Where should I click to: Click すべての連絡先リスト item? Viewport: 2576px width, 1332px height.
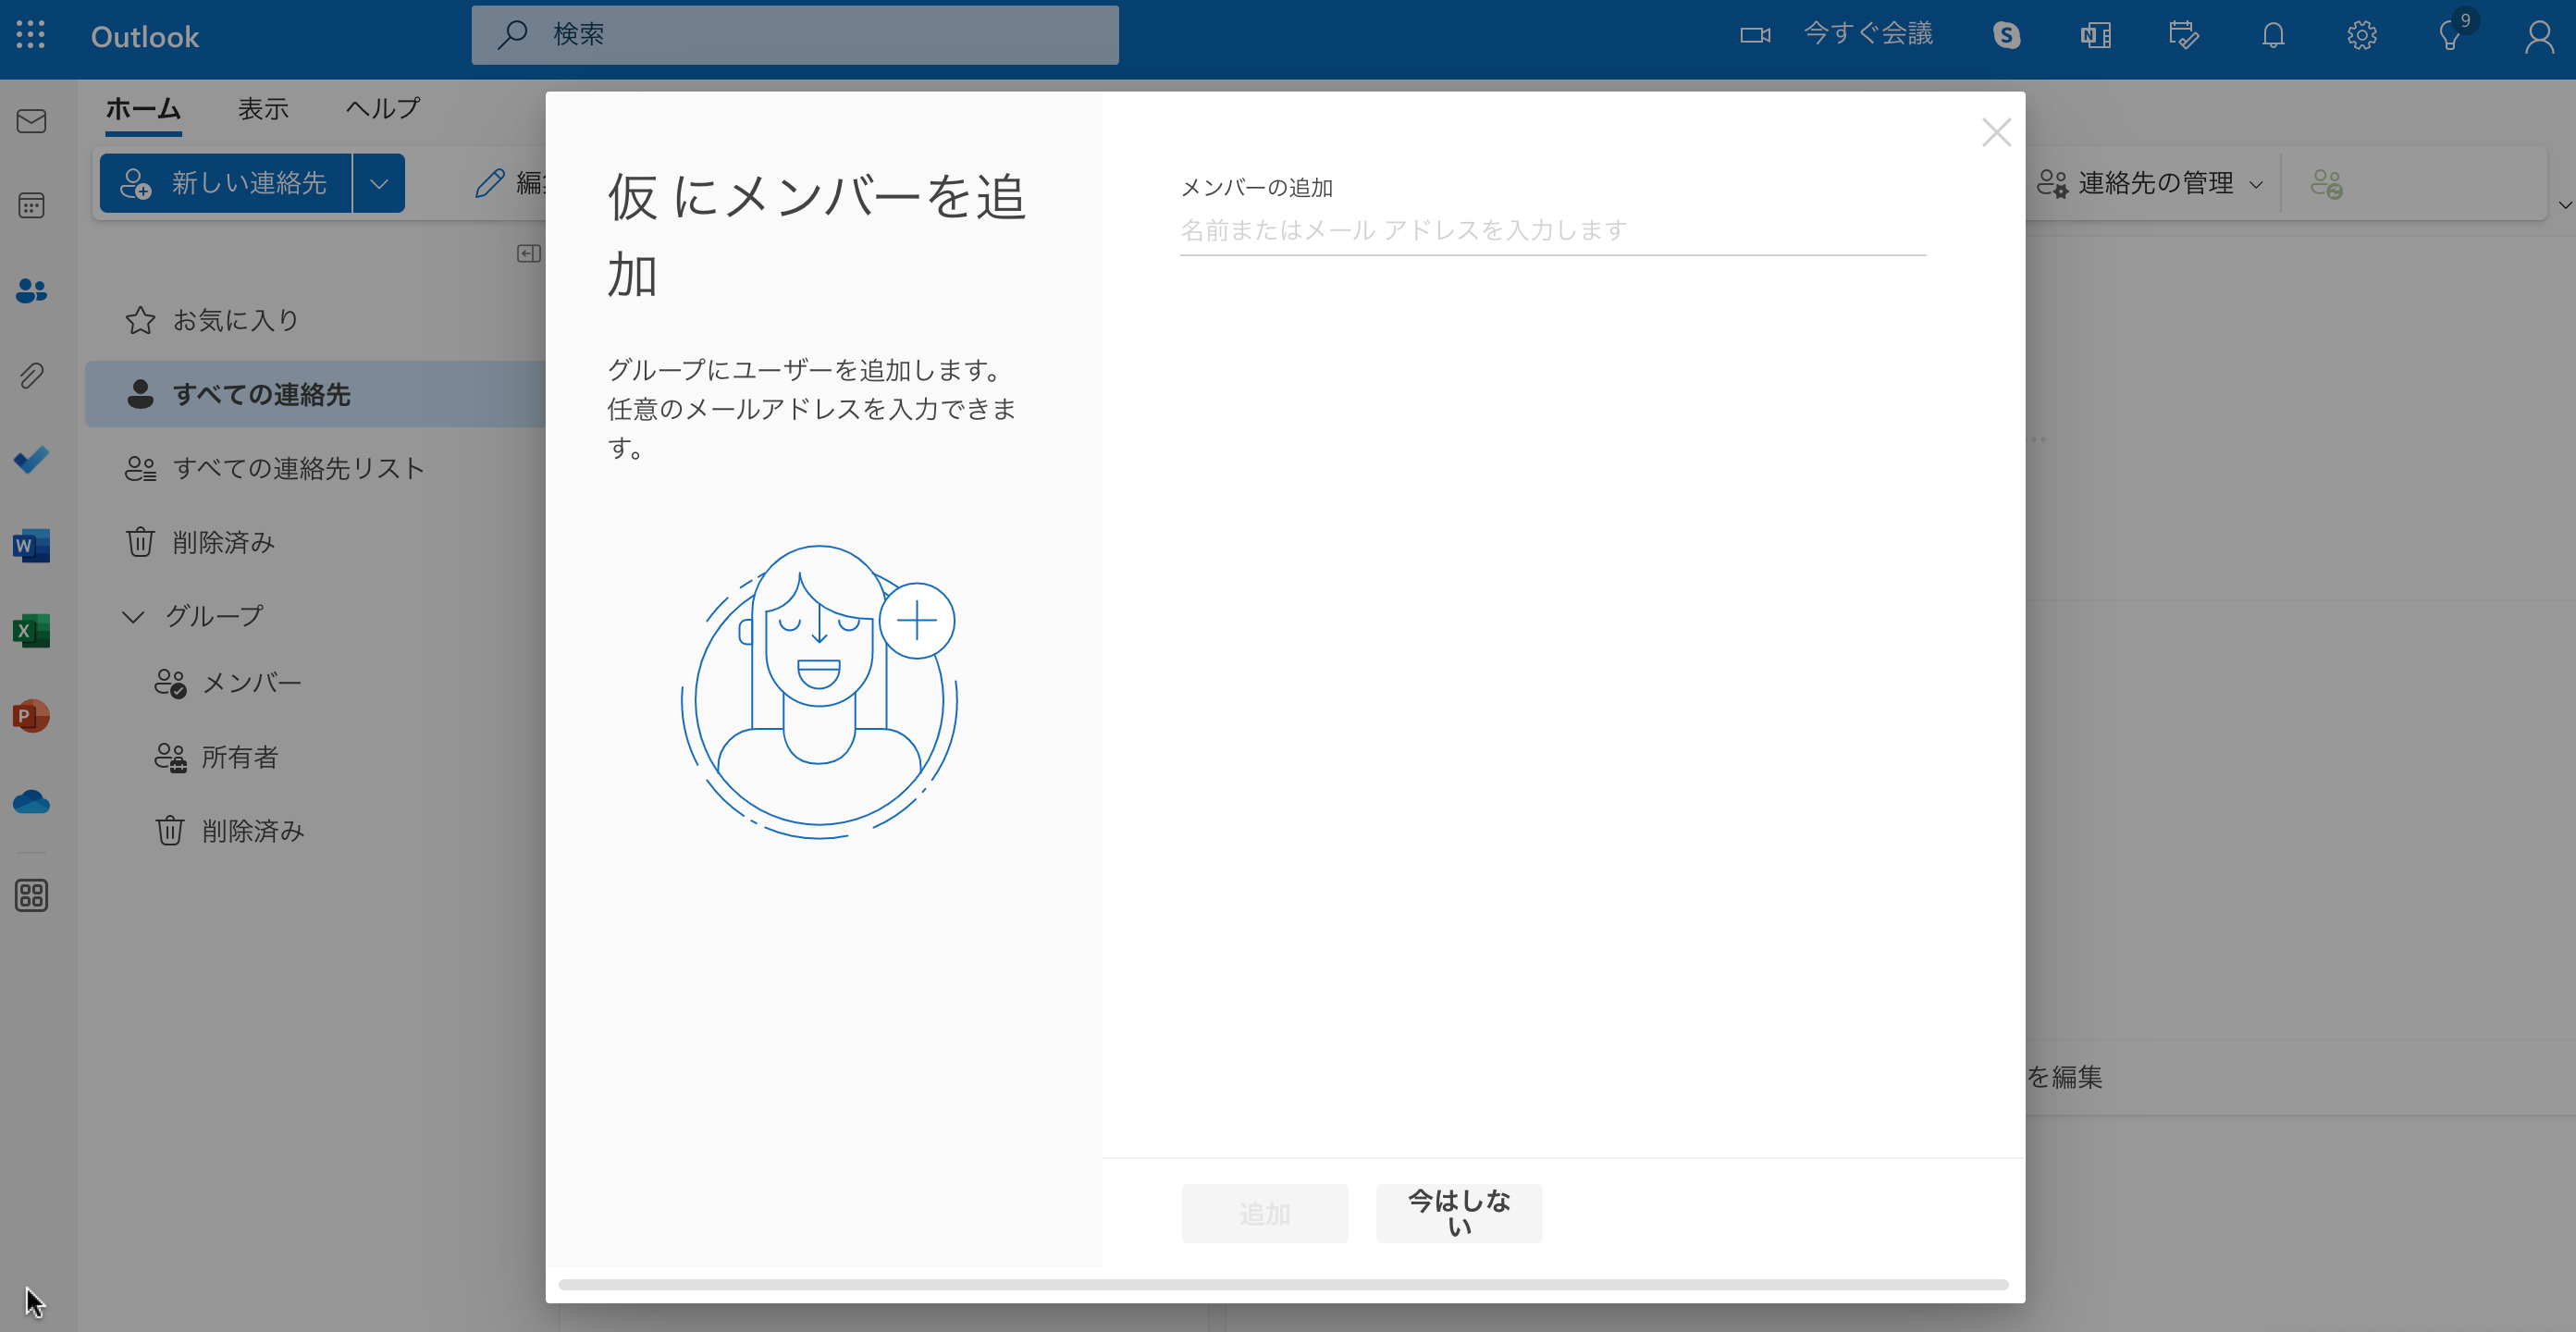tap(299, 469)
